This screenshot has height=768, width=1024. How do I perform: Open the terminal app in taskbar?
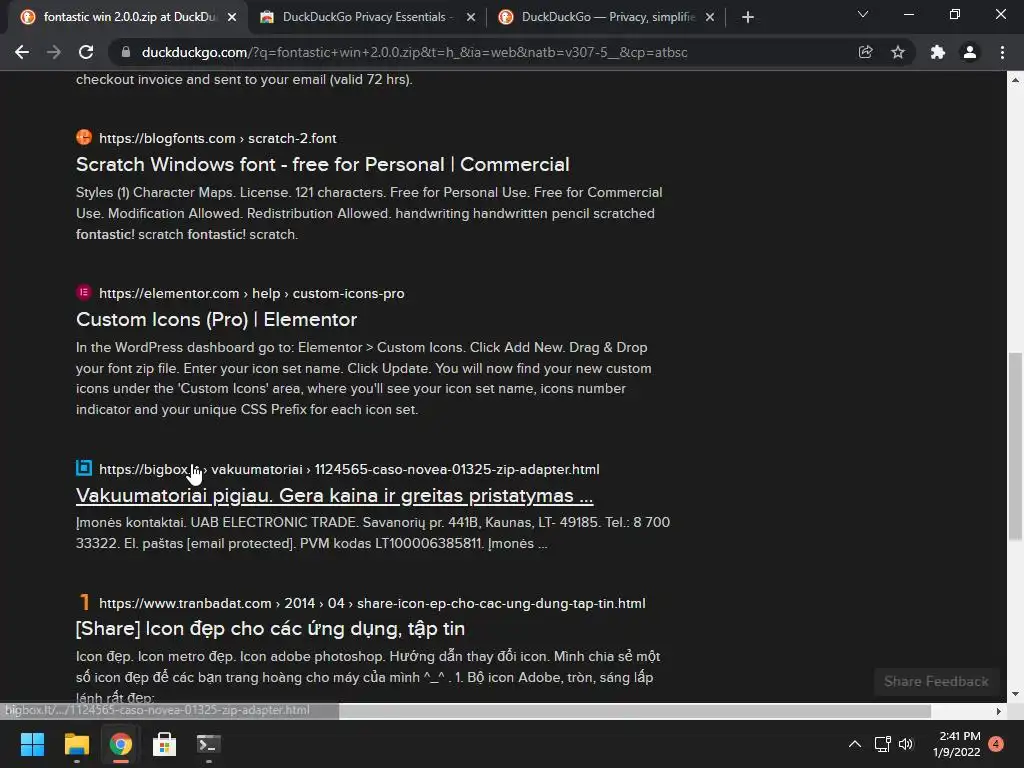pyautogui.click(x=208, y=744)
